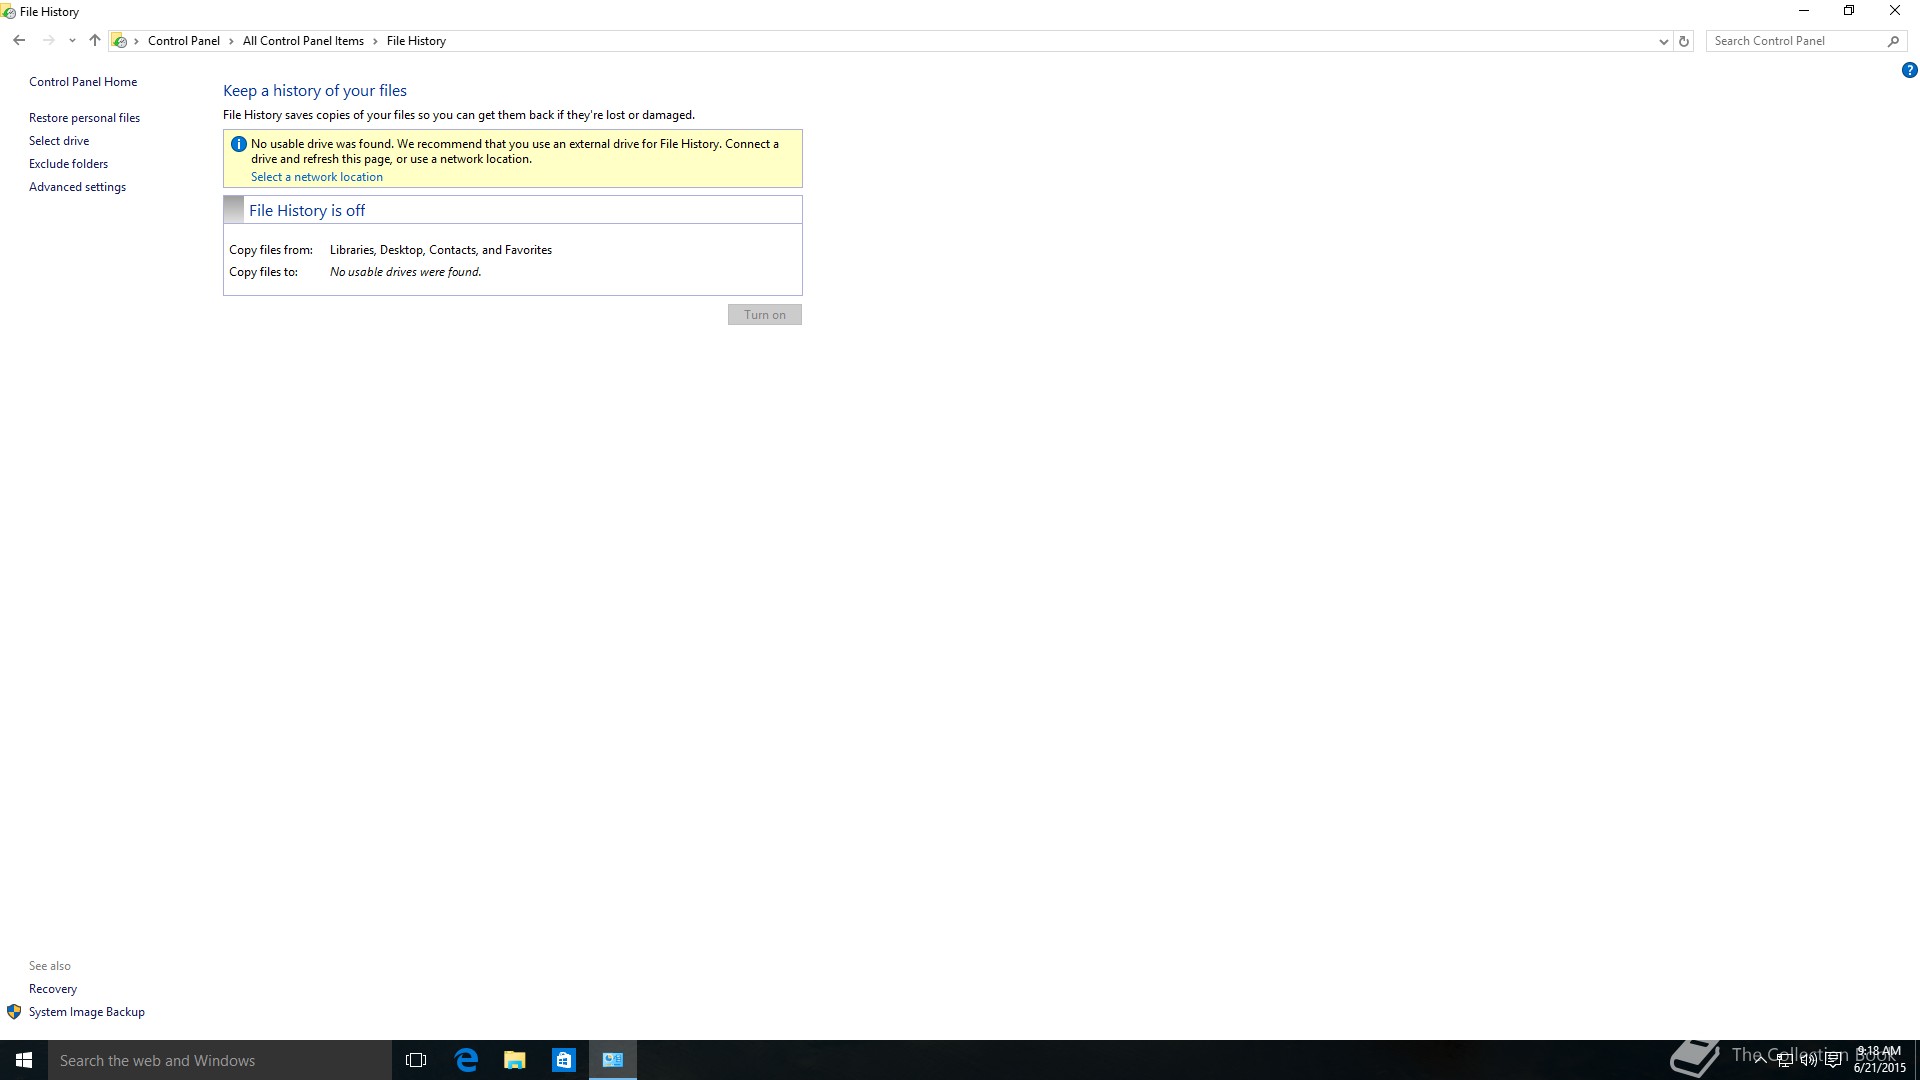Go up one level with up arrow
1920x1080 pixels.
point(95,41)
